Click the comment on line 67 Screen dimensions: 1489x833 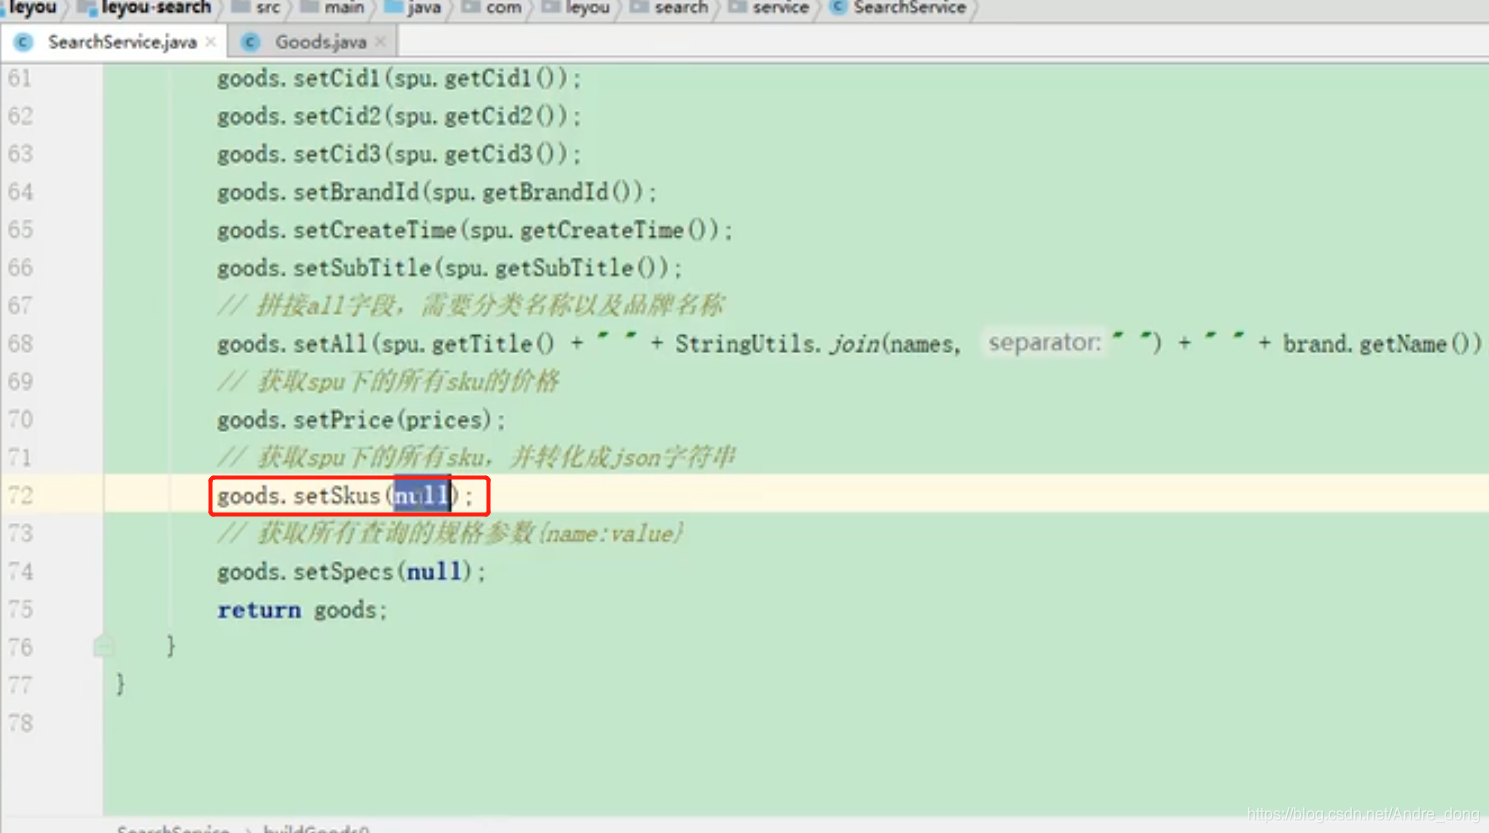pos(471,306)
